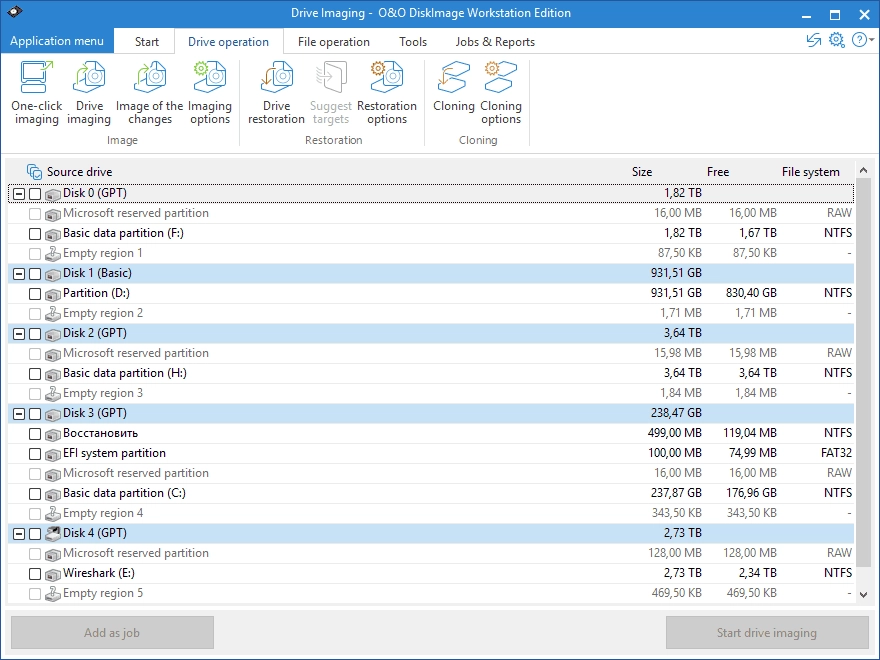Screen dimensions: 880x660
Task: Click the O&O DiskImage app logo in title bar
Action: [15, 12]
